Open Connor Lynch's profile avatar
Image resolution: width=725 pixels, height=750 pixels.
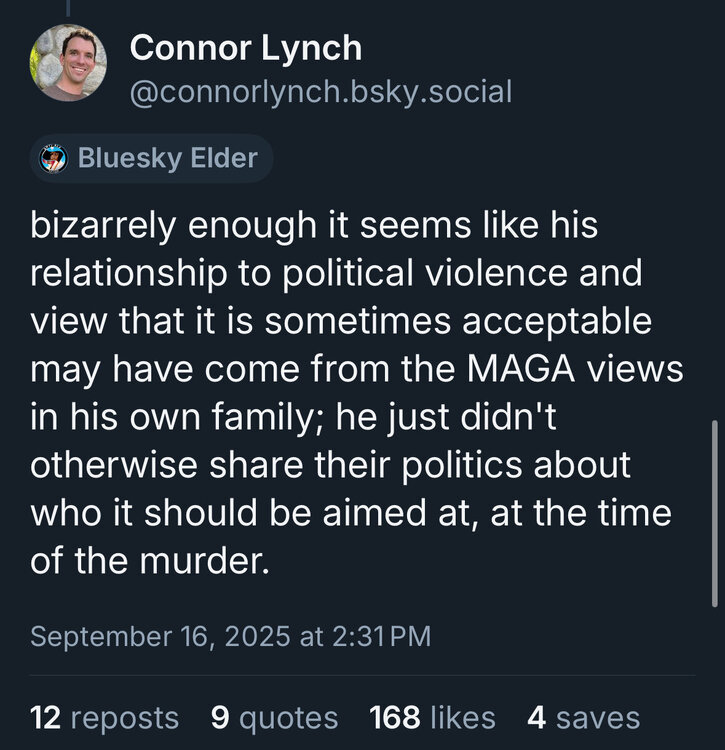[x=69, y=63]
